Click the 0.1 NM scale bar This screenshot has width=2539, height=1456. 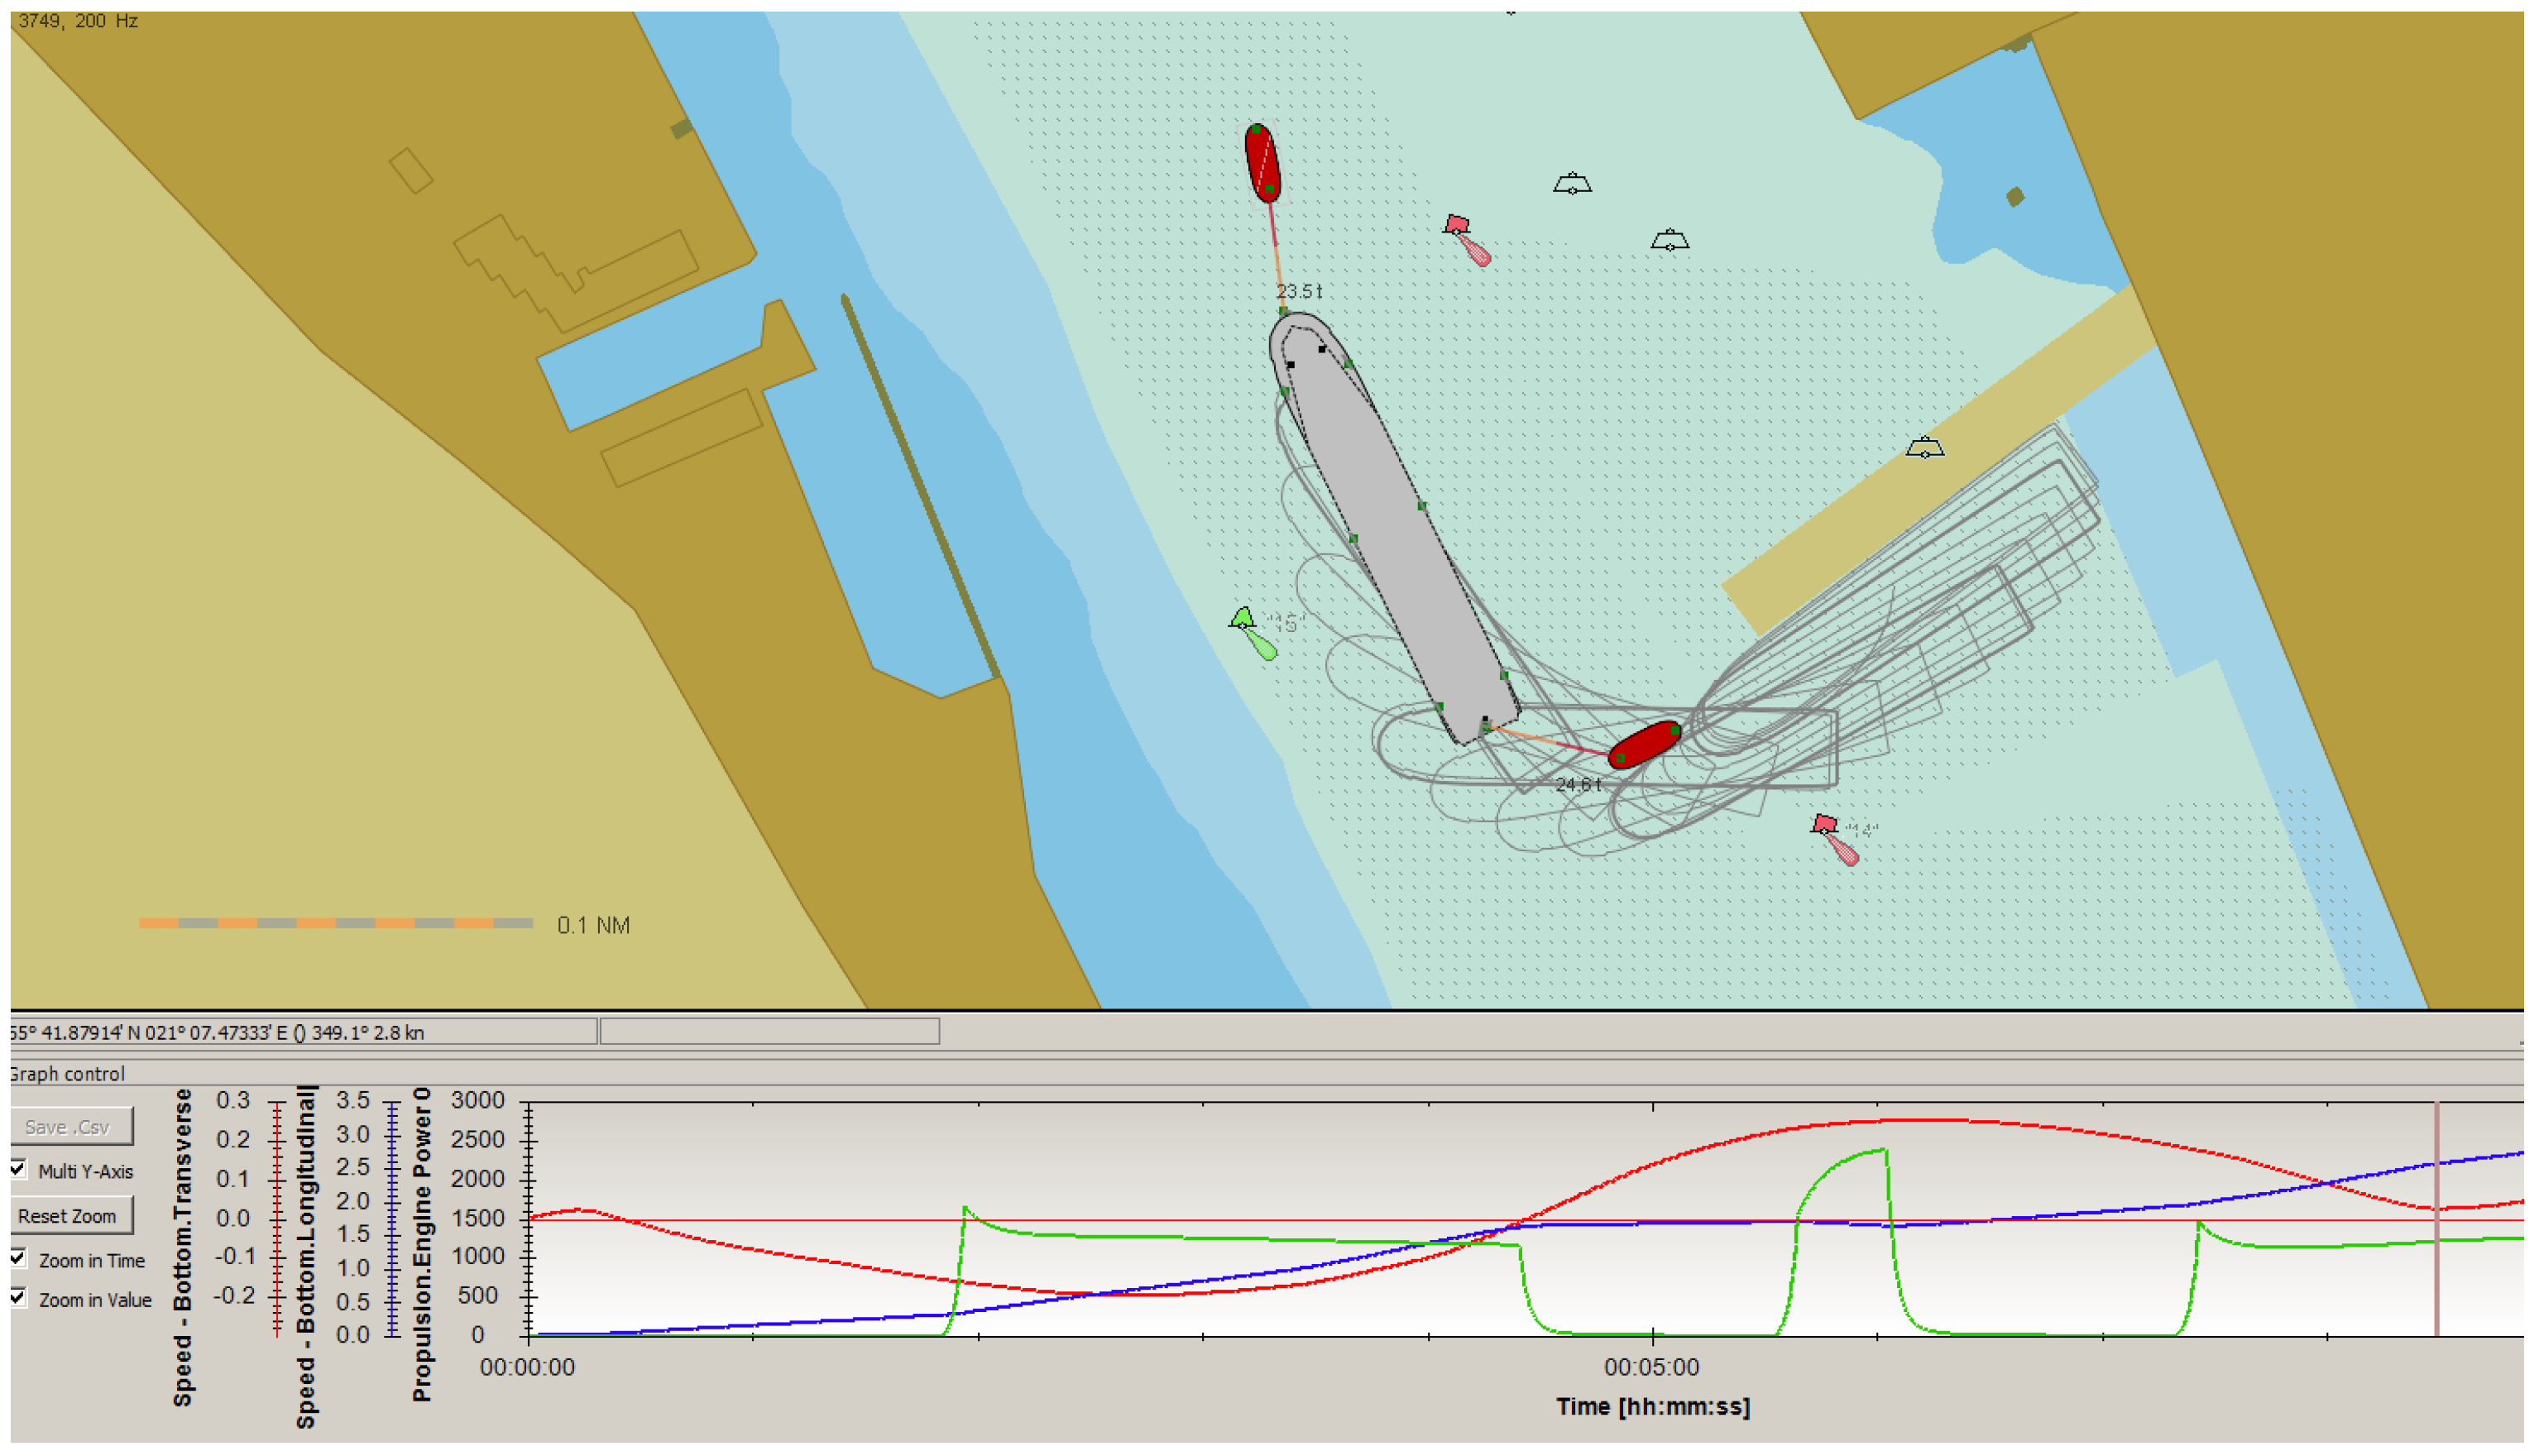coord(335,923)
